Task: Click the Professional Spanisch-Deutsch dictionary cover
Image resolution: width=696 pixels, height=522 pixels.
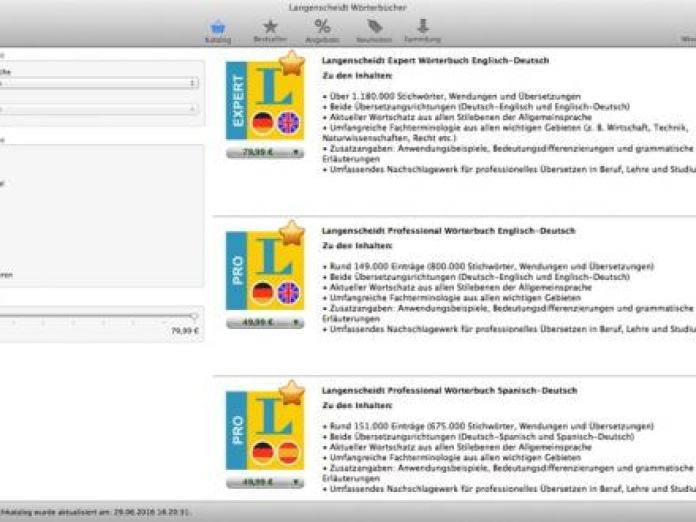Action: [x=265, y=431]
